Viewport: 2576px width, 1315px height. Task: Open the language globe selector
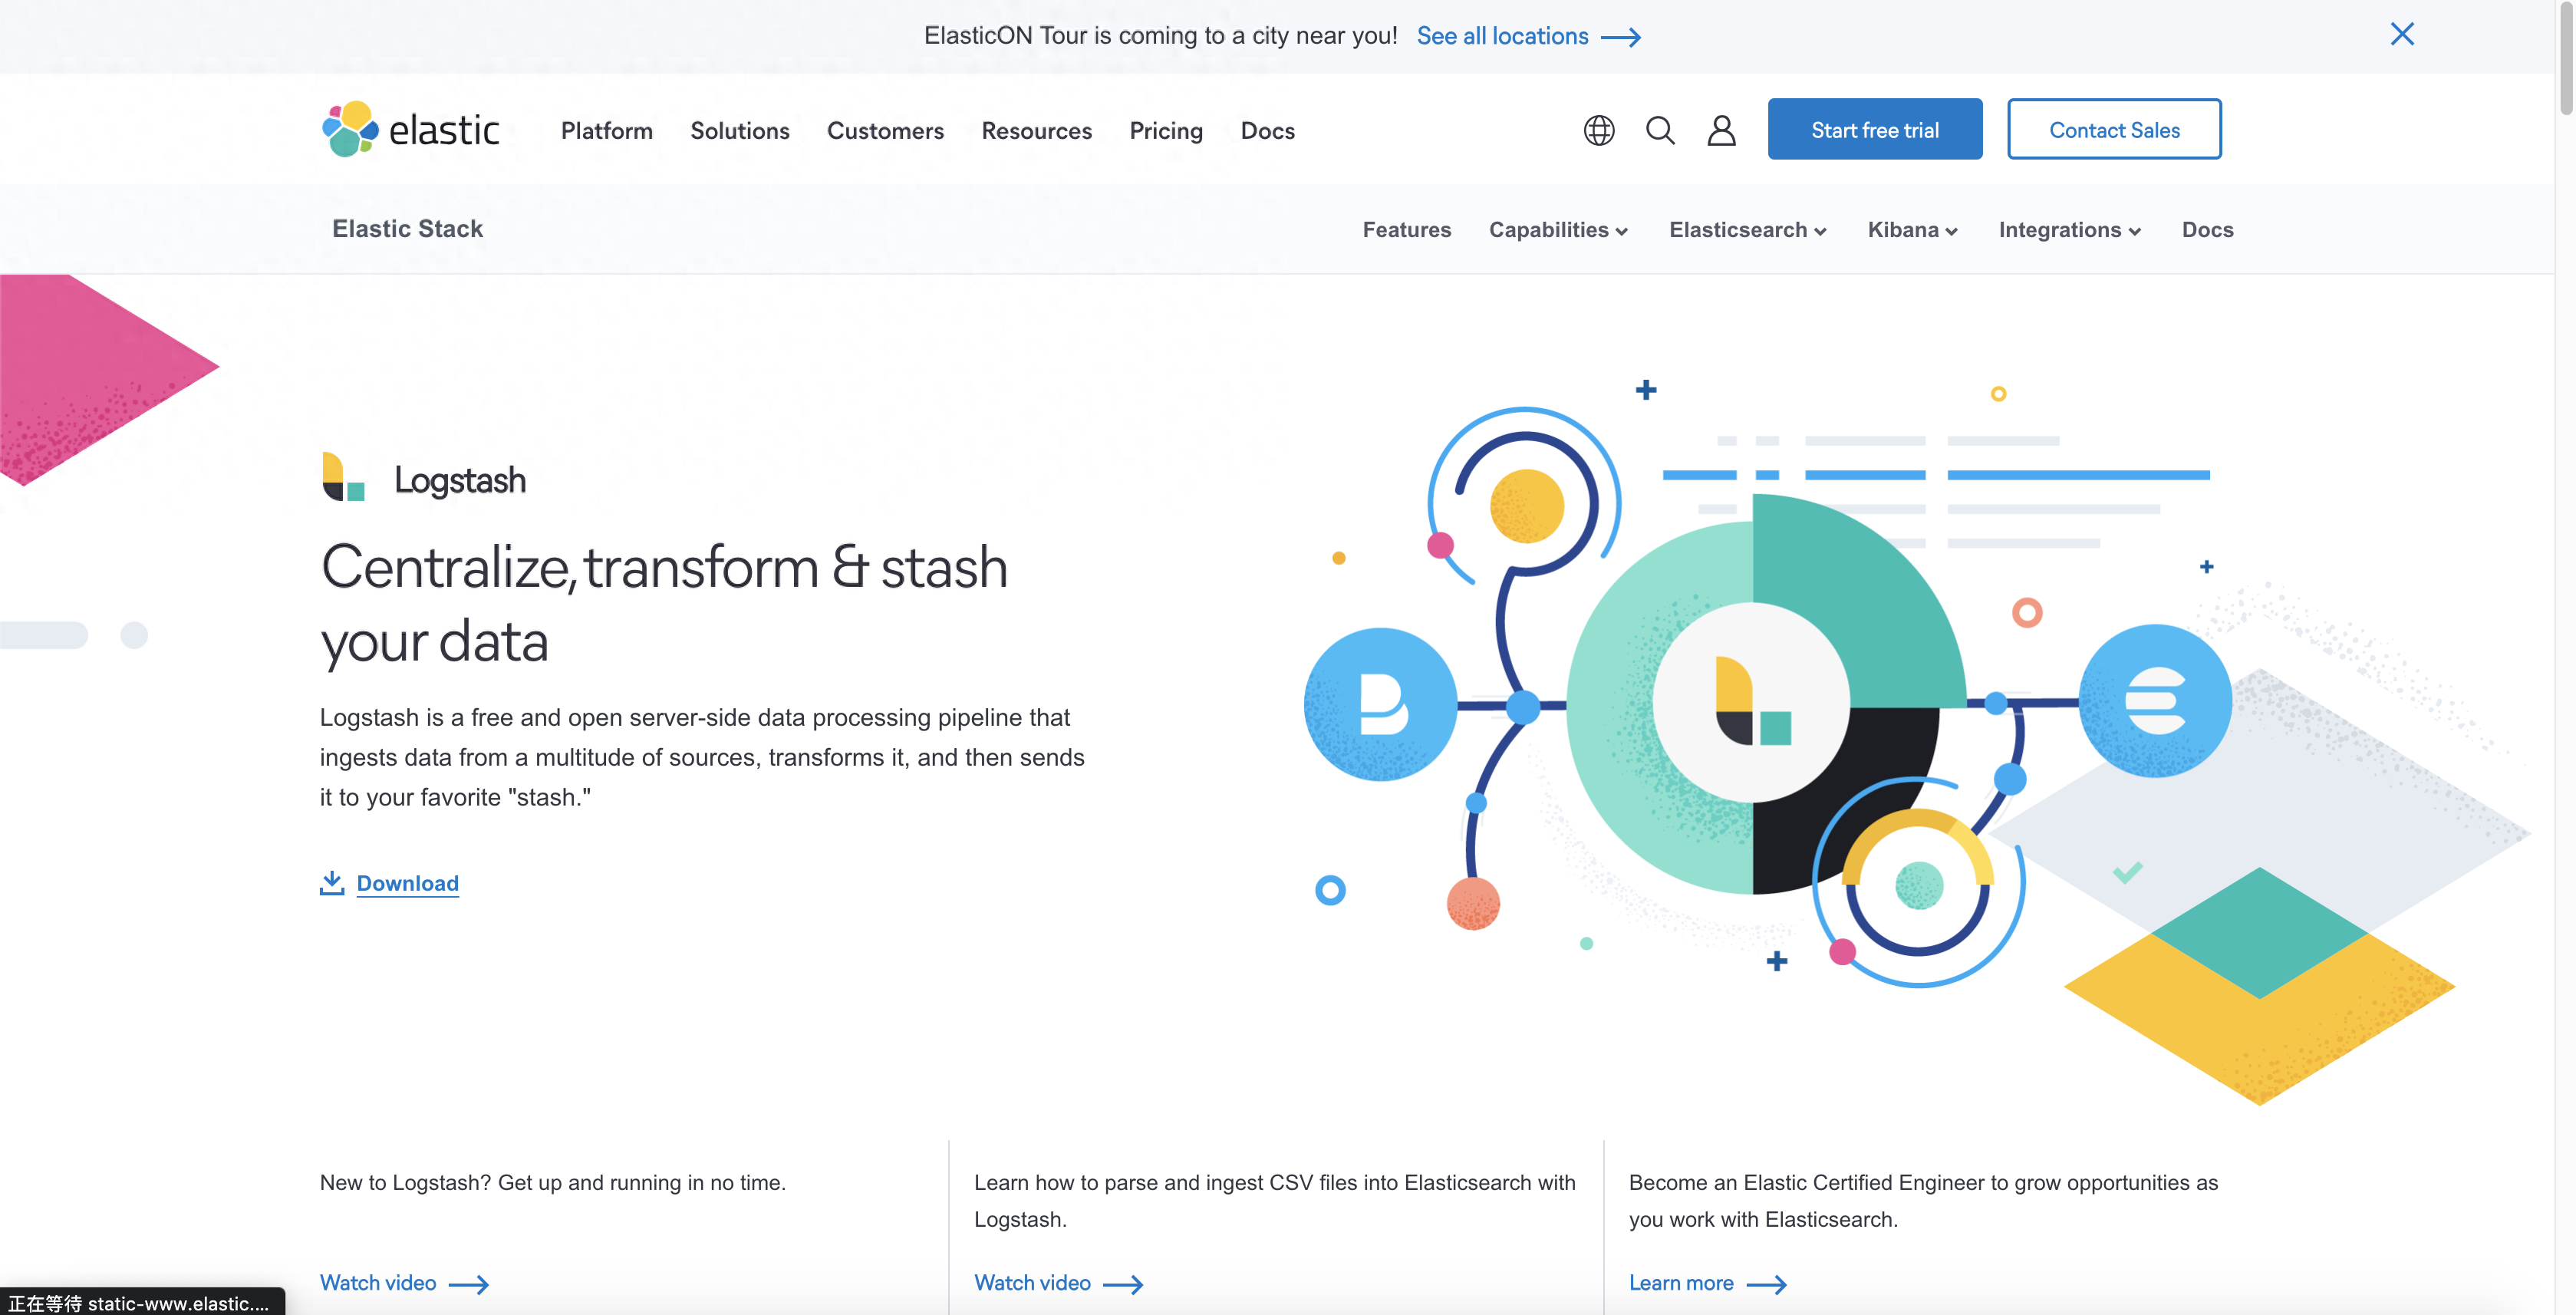click(x=1598, y=130)
